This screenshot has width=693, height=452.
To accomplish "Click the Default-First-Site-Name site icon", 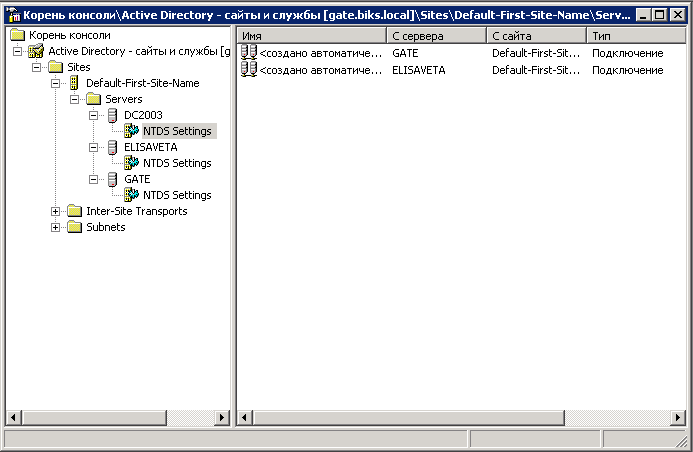I will 74,83.
